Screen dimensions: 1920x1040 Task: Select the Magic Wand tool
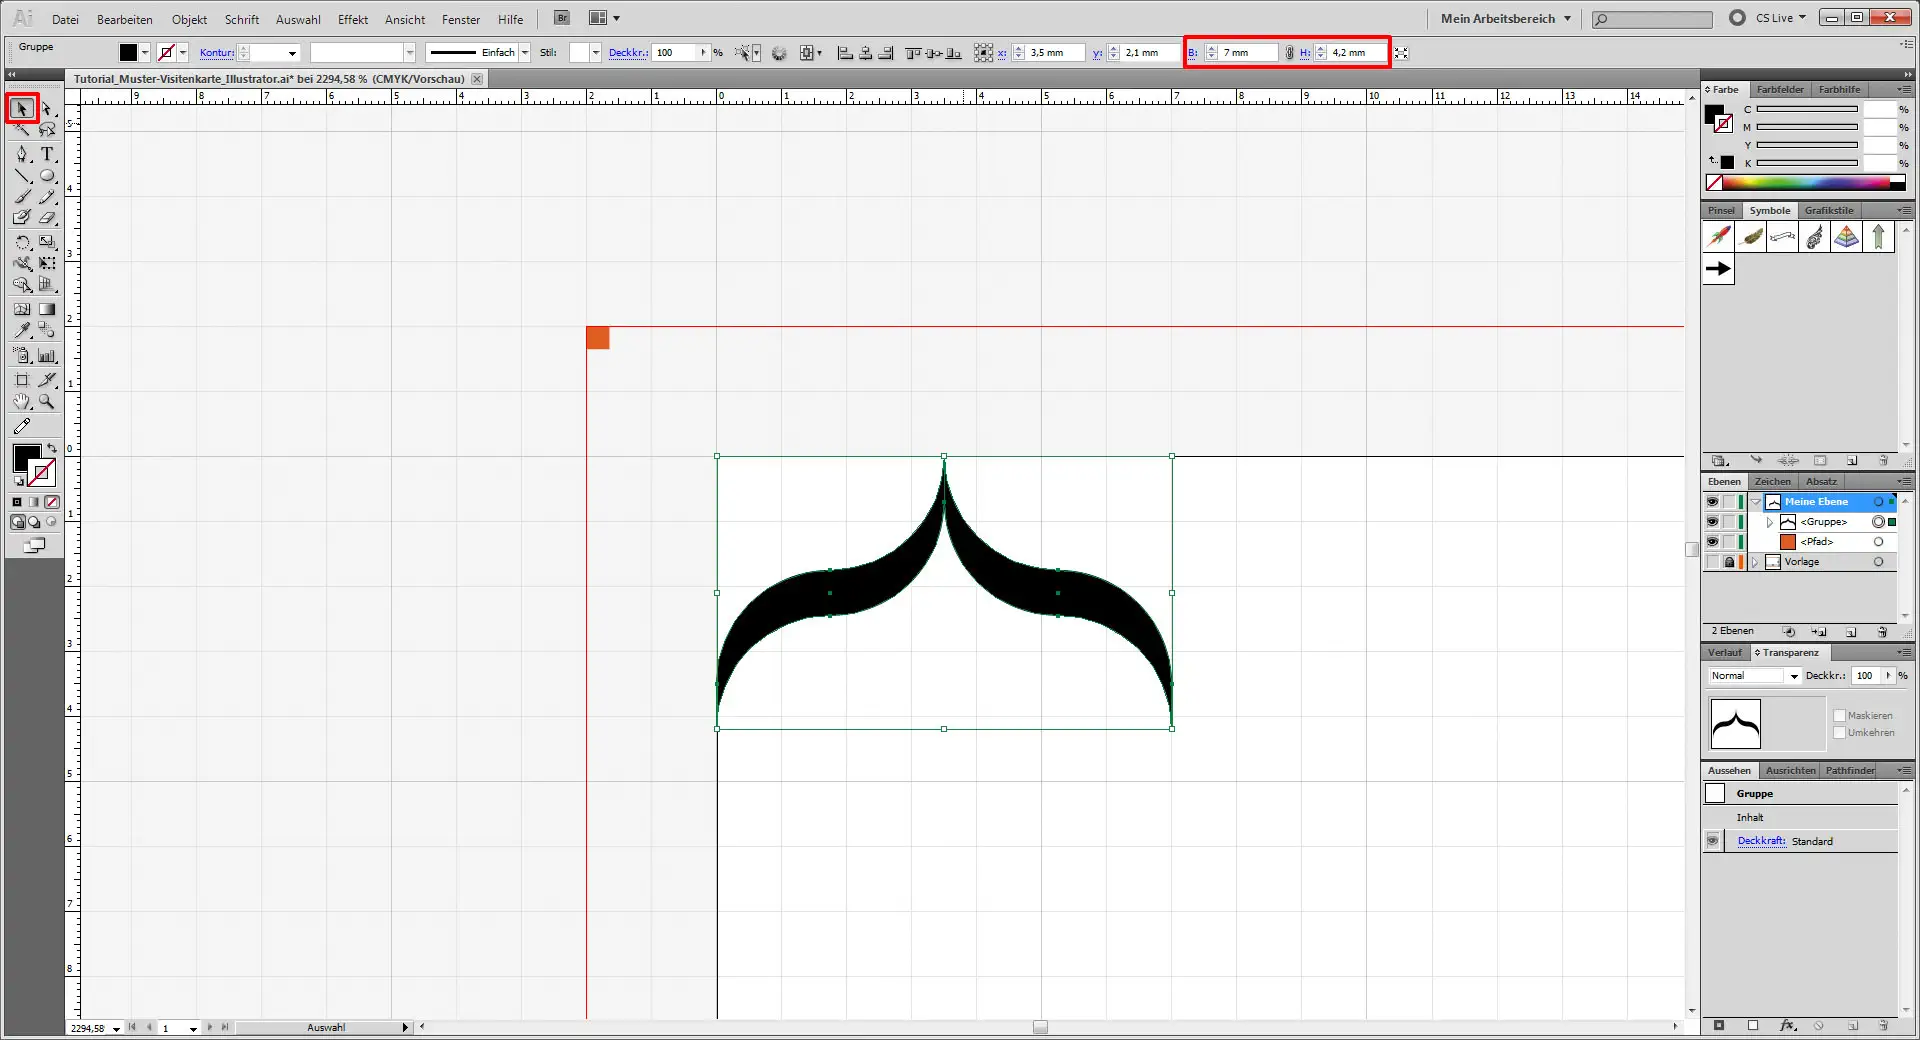pyautogui.click(x=22, y=130)
